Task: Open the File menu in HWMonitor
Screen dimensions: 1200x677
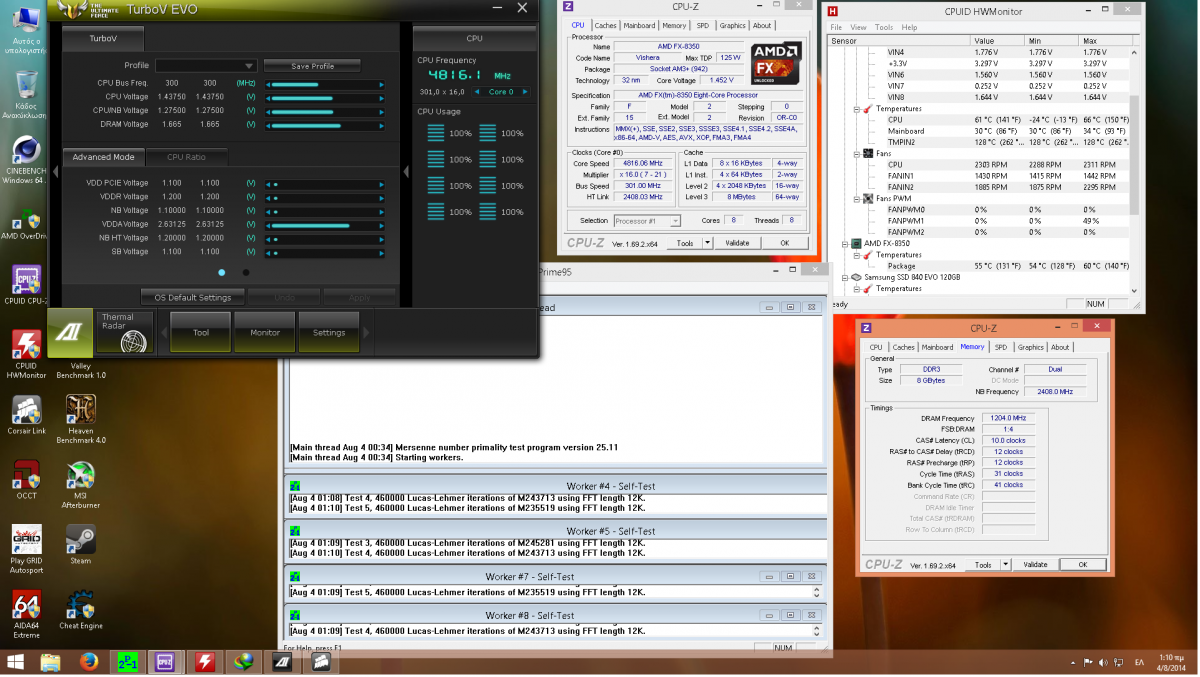Action: 836,27
